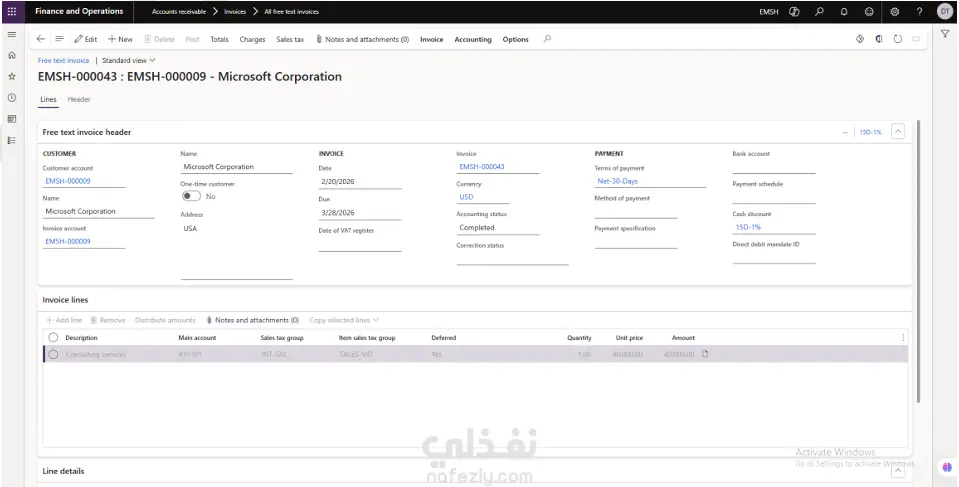This screenshot has height=487, width=959.
Task: Click the Due date field 3/28/2026
Action: 360,213
